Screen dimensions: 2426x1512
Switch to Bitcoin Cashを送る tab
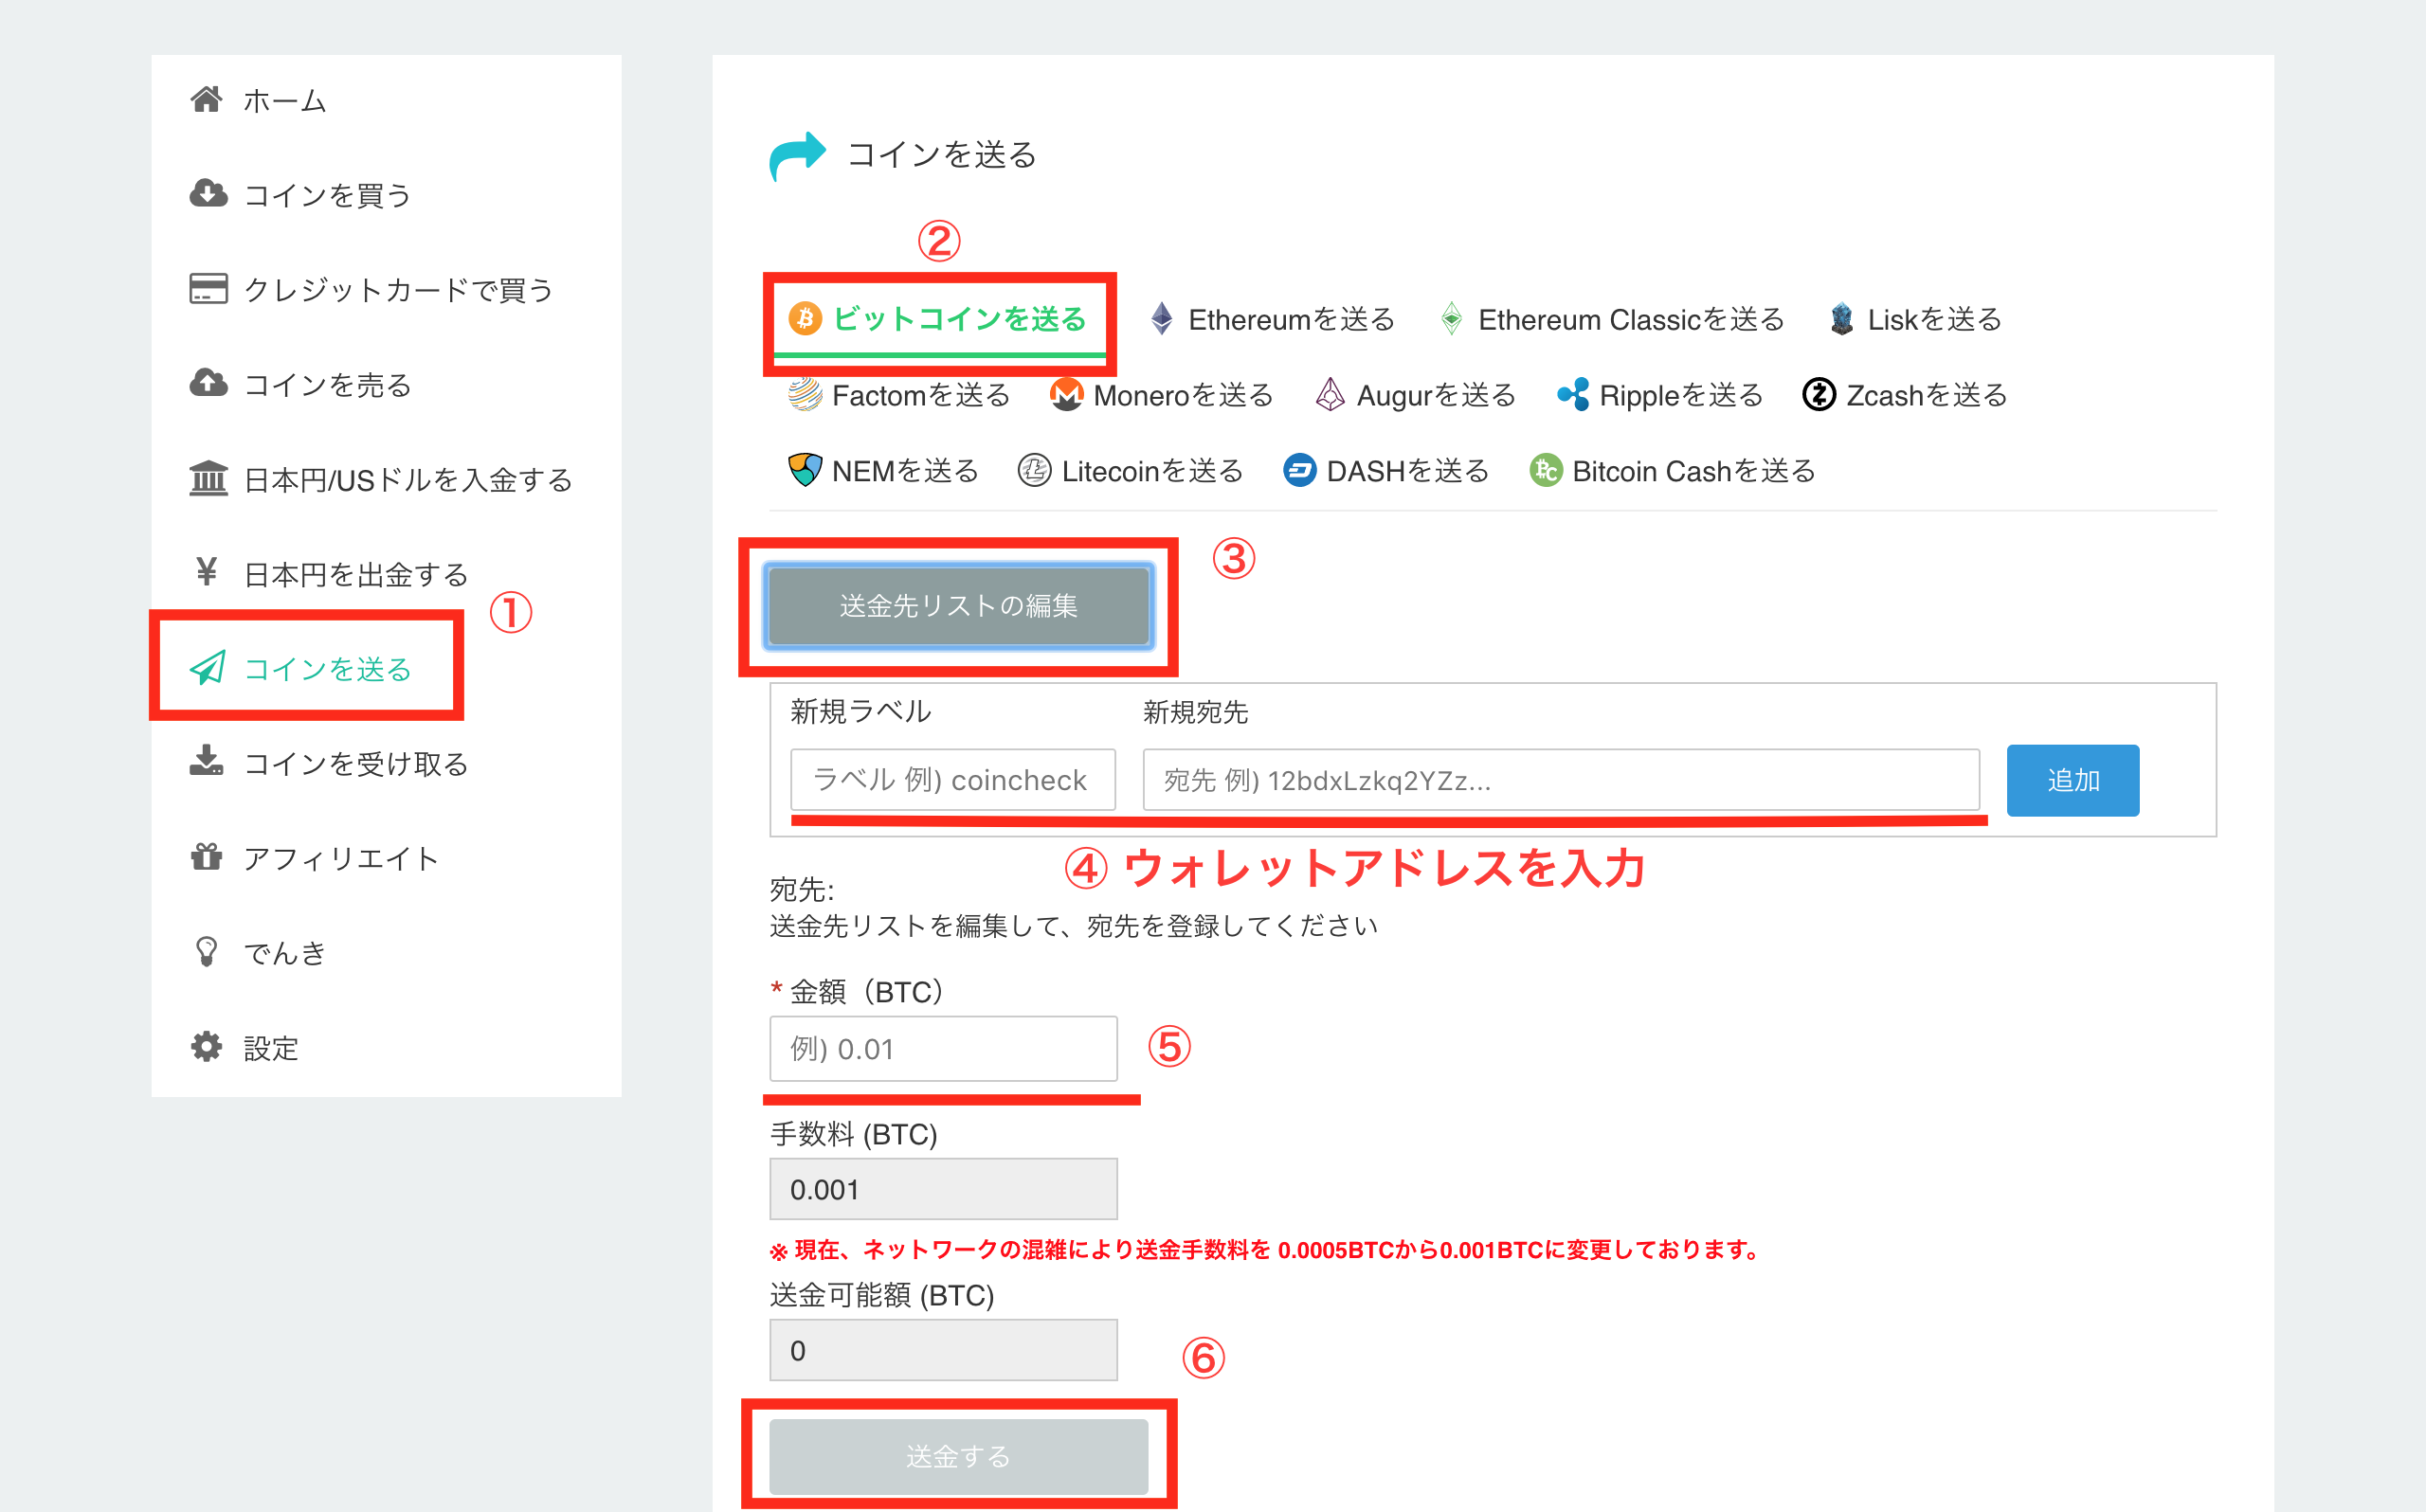1672,470
